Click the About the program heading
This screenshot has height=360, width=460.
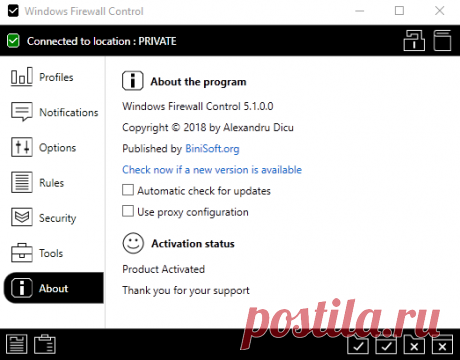pos(198,82)
